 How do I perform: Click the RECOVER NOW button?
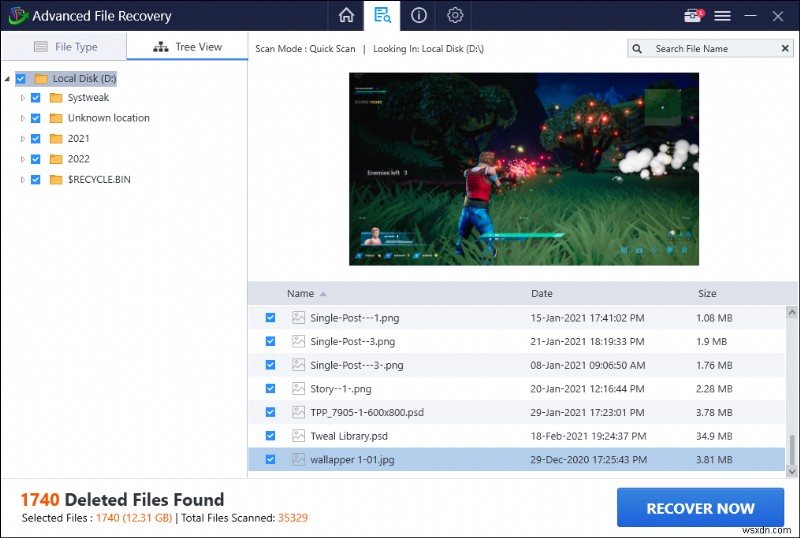coord(700,507)
